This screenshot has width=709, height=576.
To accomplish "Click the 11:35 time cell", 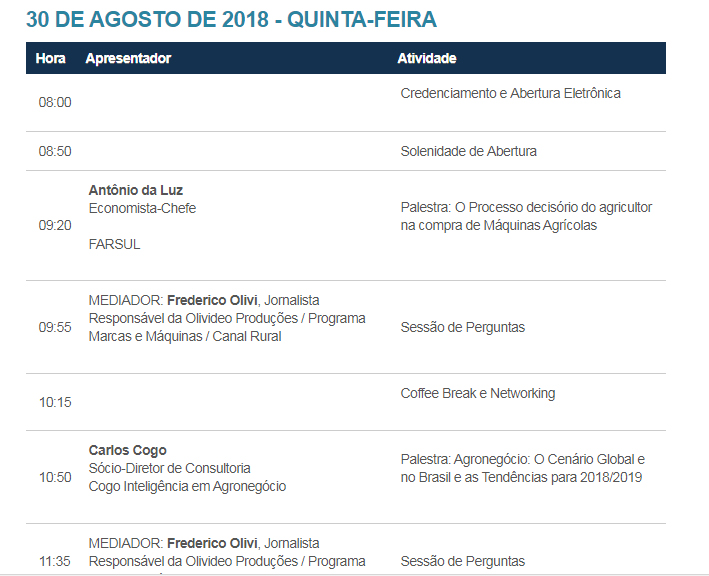I will point(55,561).
